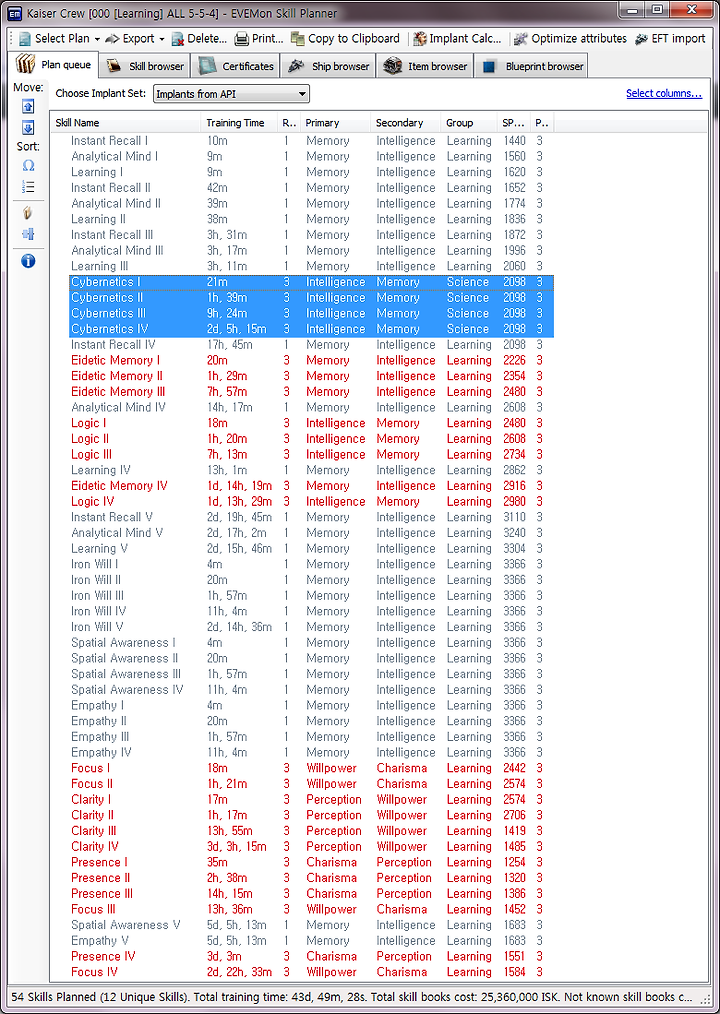Click the Copy to Clipboard icon
The width and height of the screenshot is (720, 1014).
coord(298,39)
